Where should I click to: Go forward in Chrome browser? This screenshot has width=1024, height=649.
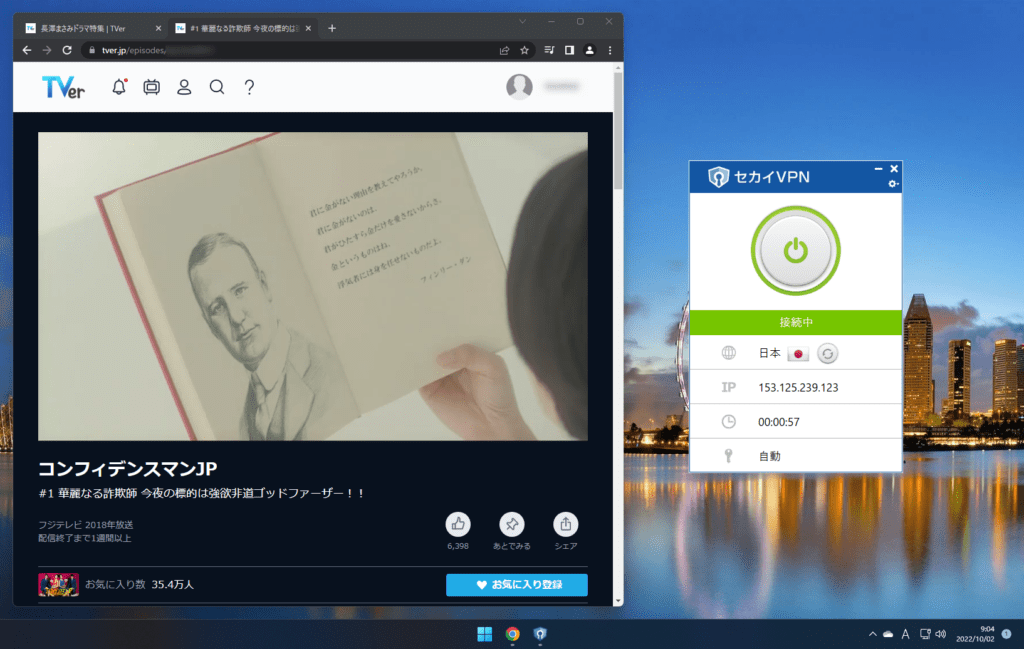pos(46,50)
